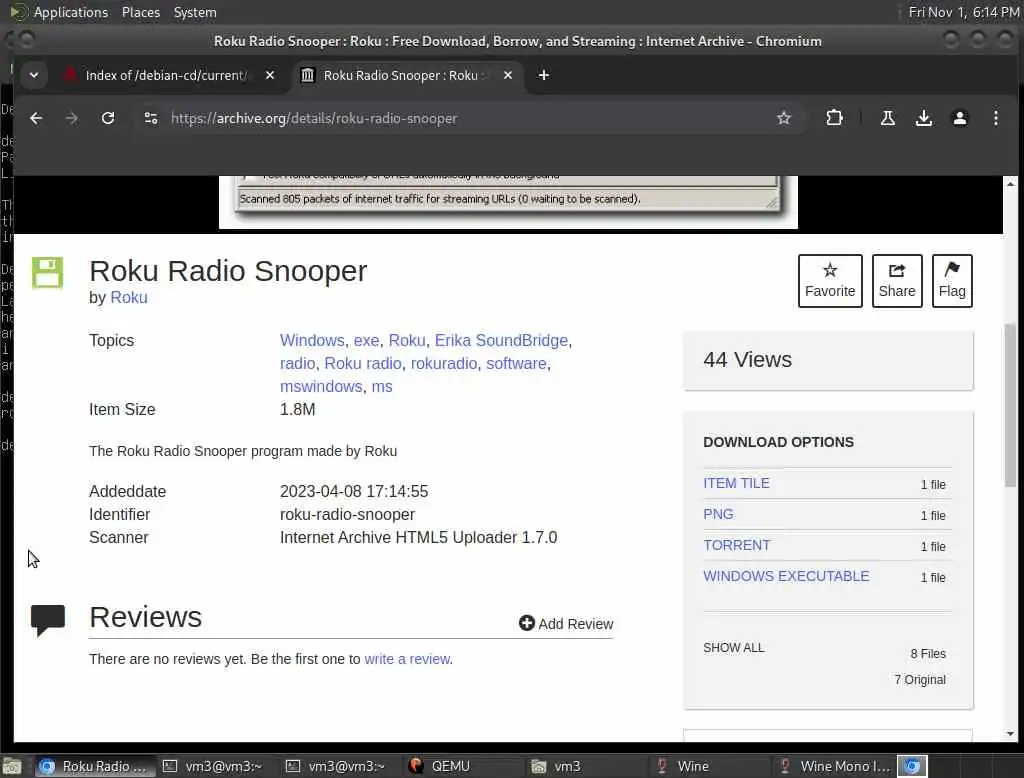The image size is (1024, 778).
Task: Click the Snooper screenshot preview thumbnail
Action: pos(508,202)
